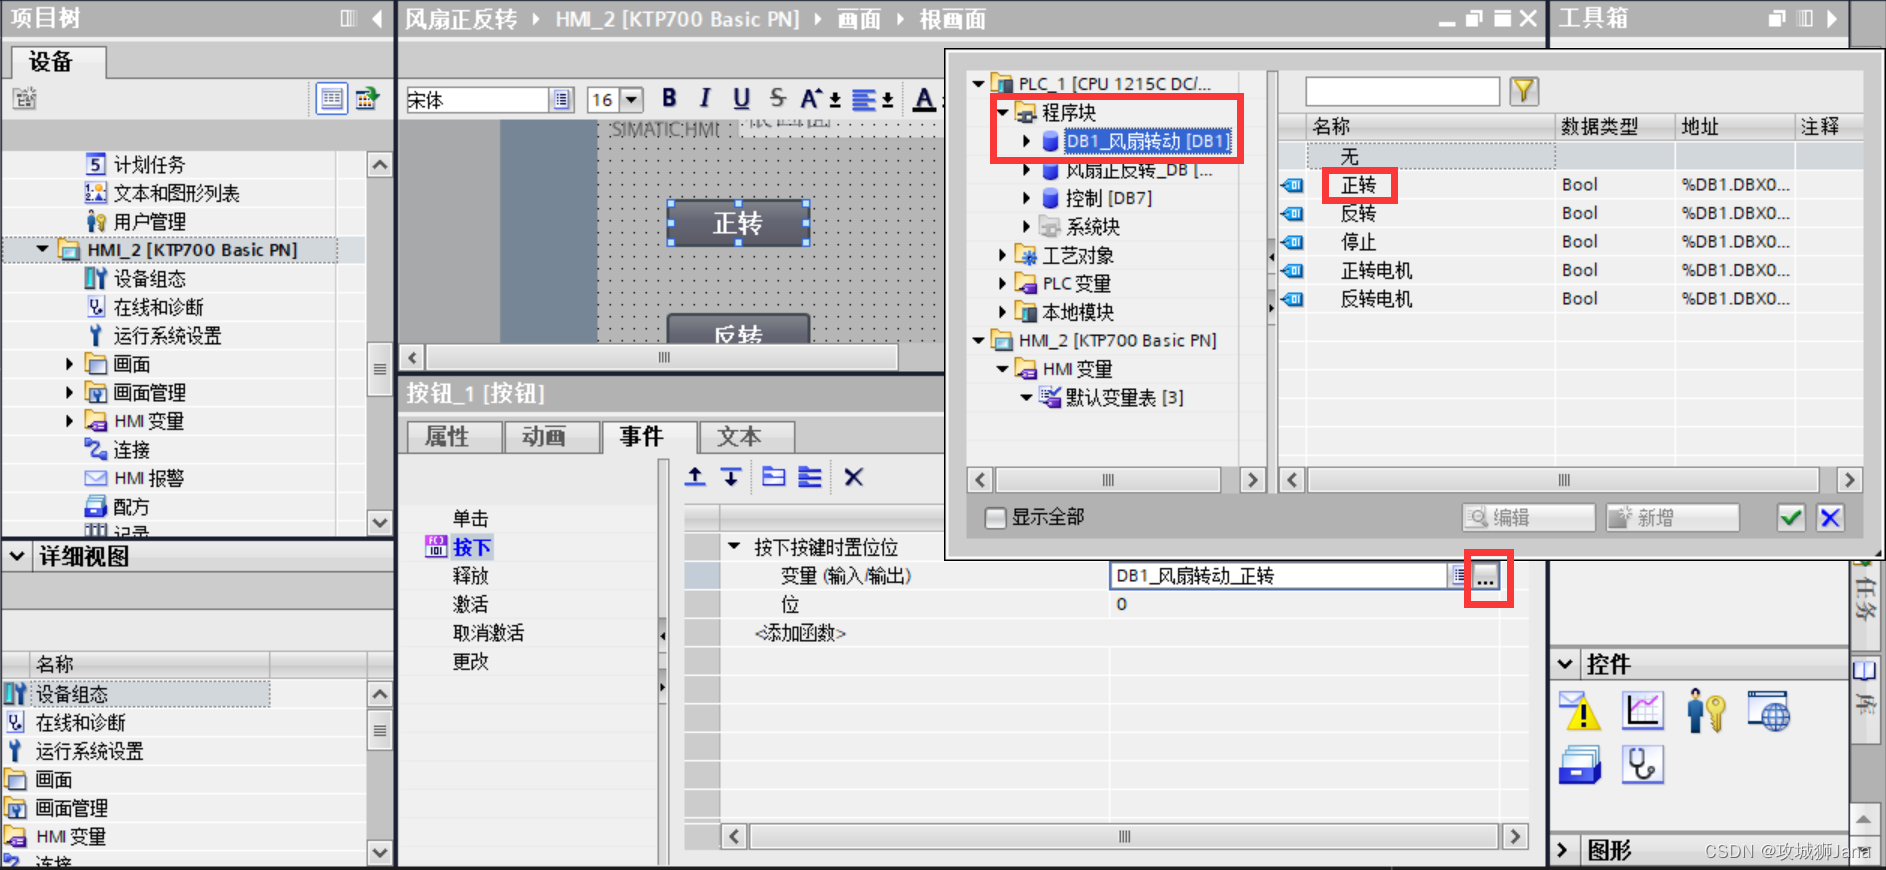Click the alarm view control icon
Viewport: 1886px width, 870px height.
point(1580,711)
